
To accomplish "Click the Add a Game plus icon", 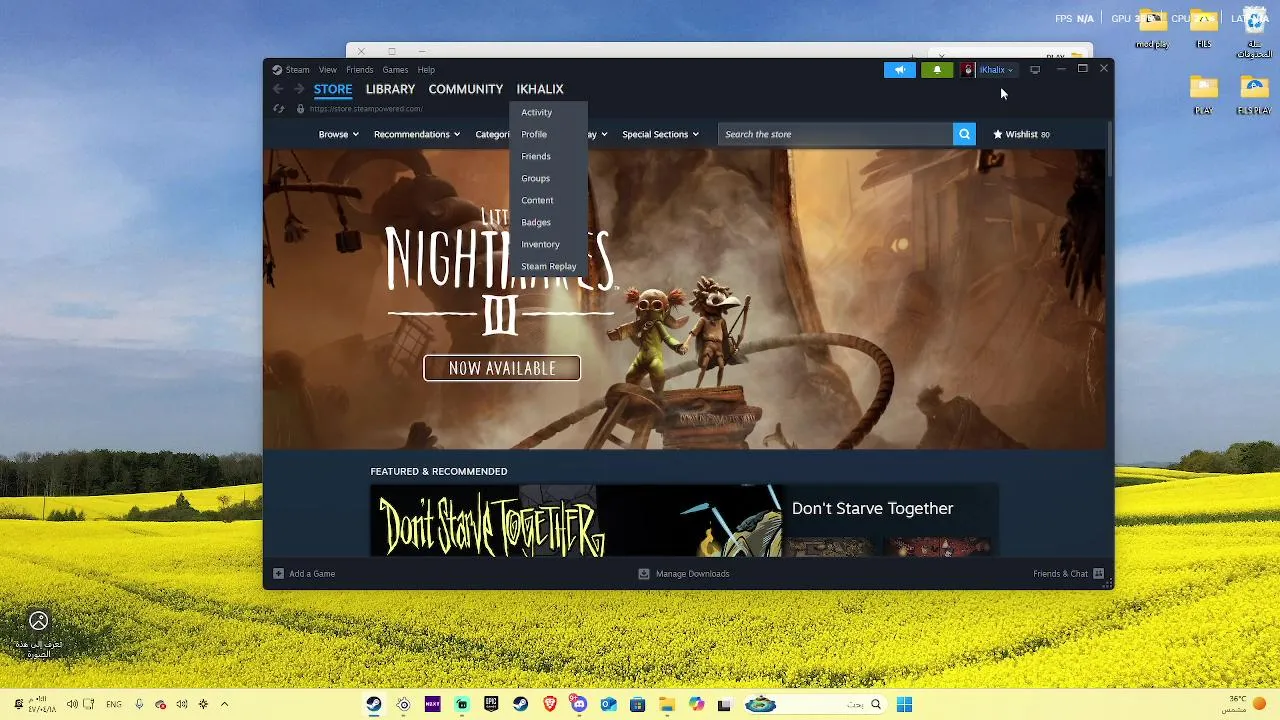I will pyautogui.click(x=278, y=574).
